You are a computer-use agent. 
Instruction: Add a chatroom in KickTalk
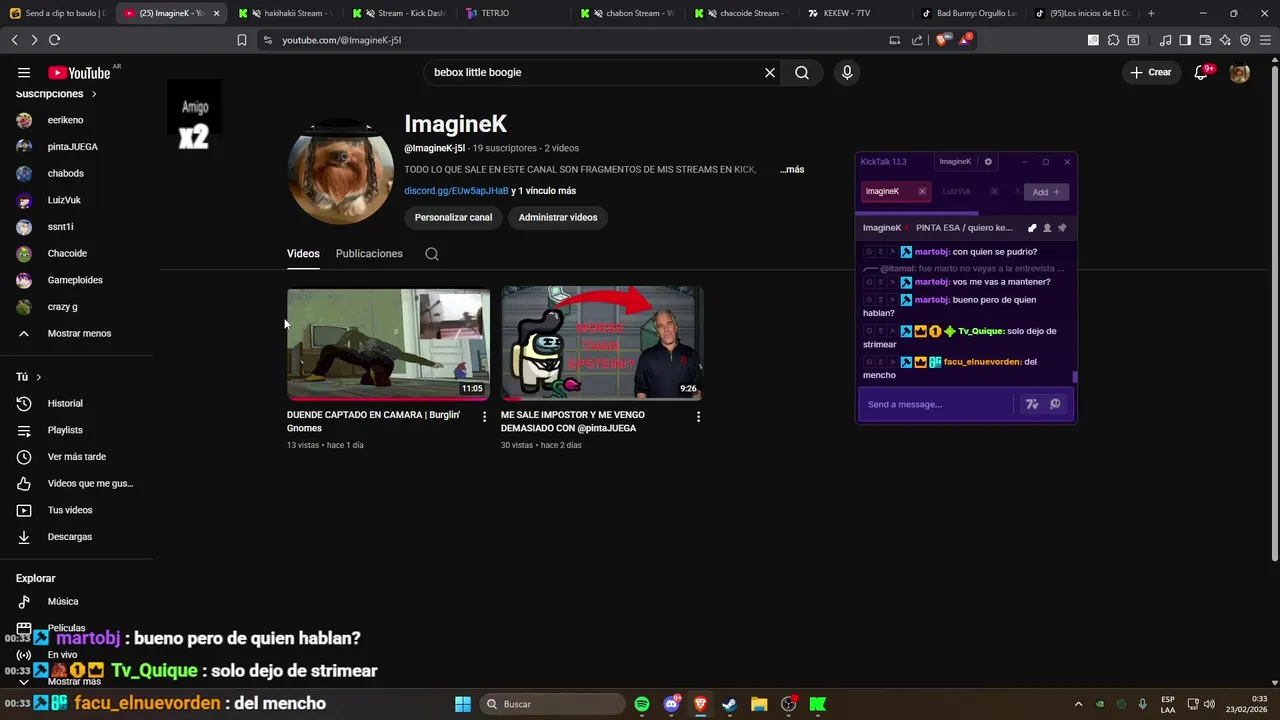tap(1046, 192)
